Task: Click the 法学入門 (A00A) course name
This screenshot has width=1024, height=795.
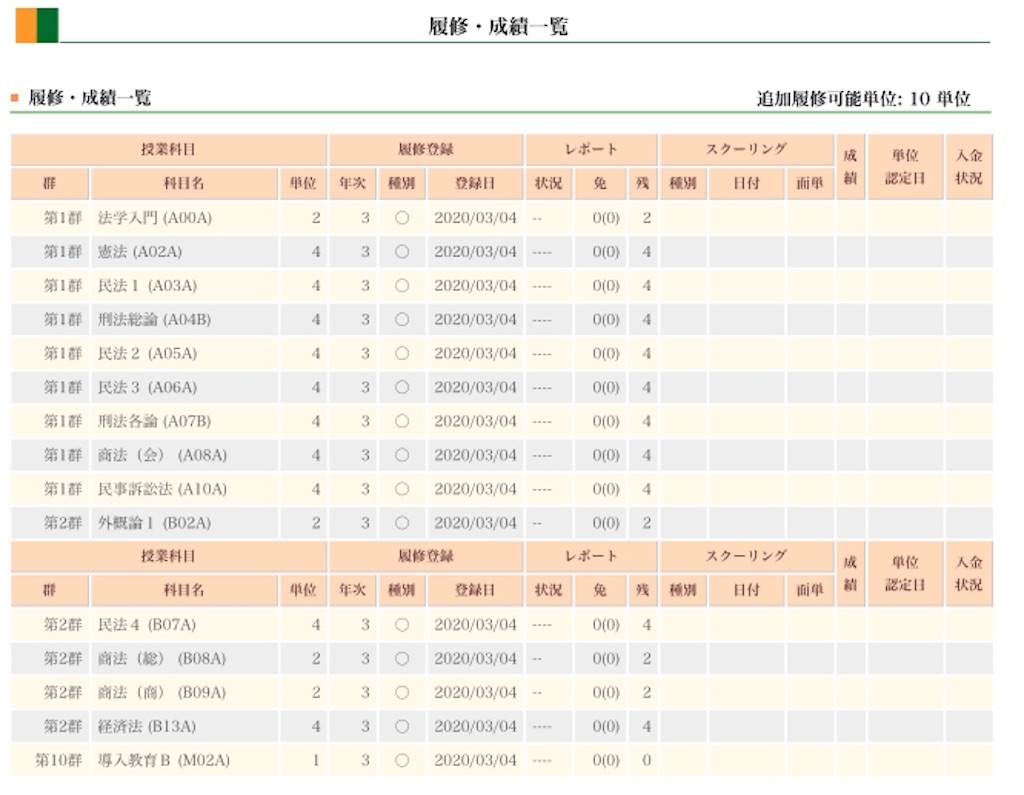Action: 155,218
